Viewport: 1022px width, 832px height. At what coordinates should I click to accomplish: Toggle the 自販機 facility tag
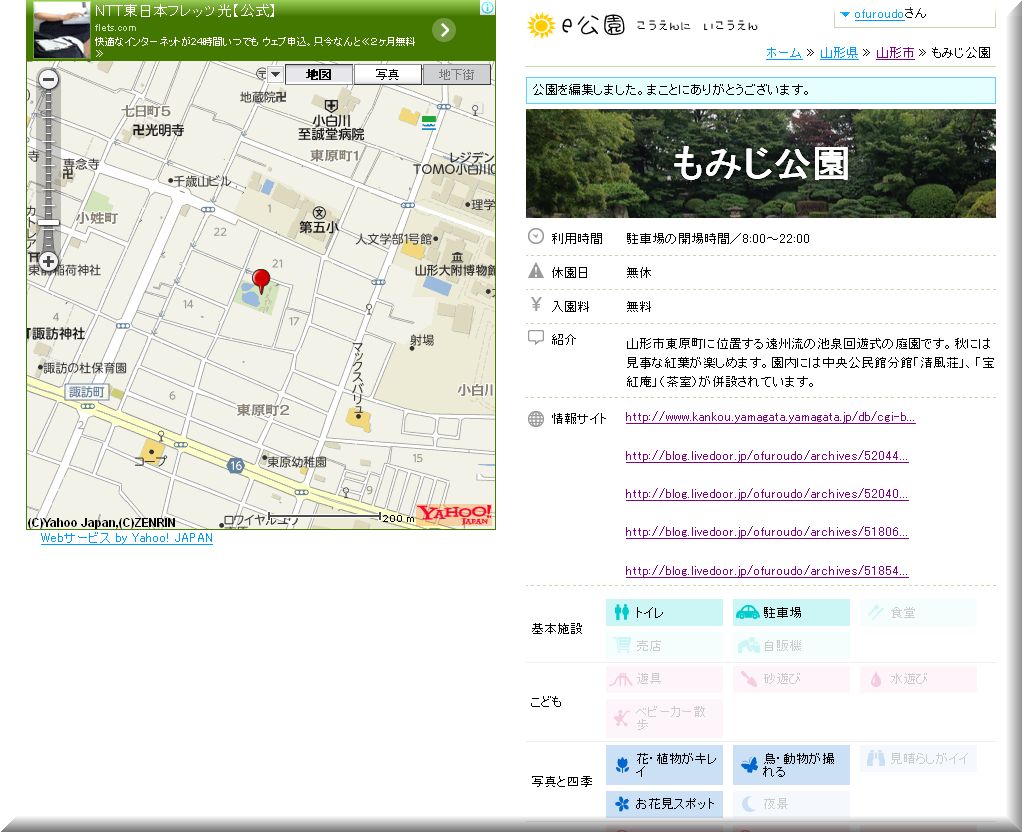(791, 646)
